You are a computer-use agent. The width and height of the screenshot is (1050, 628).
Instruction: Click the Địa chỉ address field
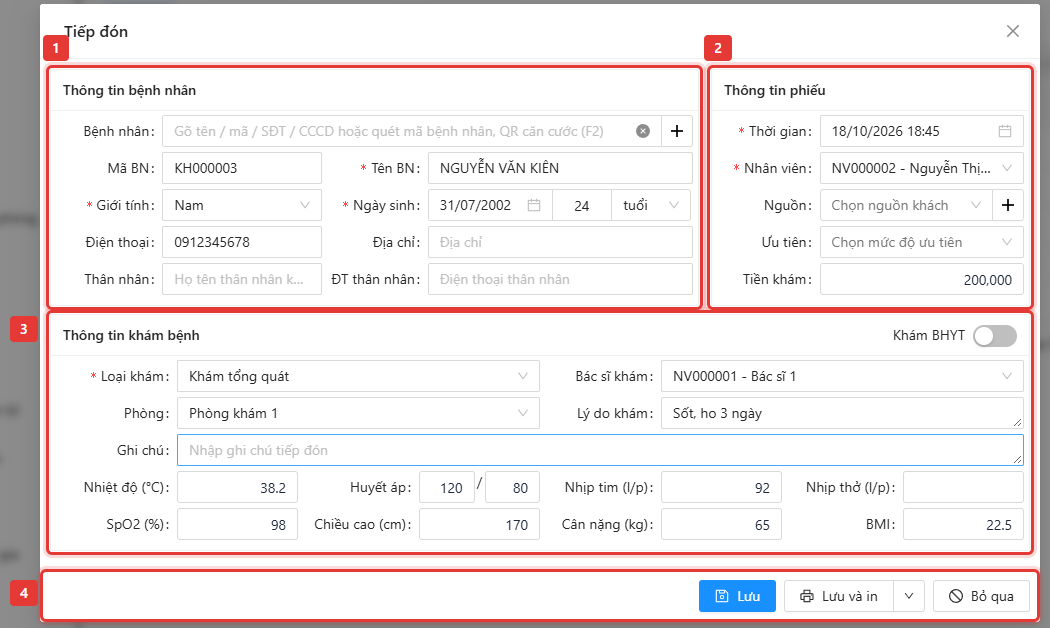click(560, 242)
